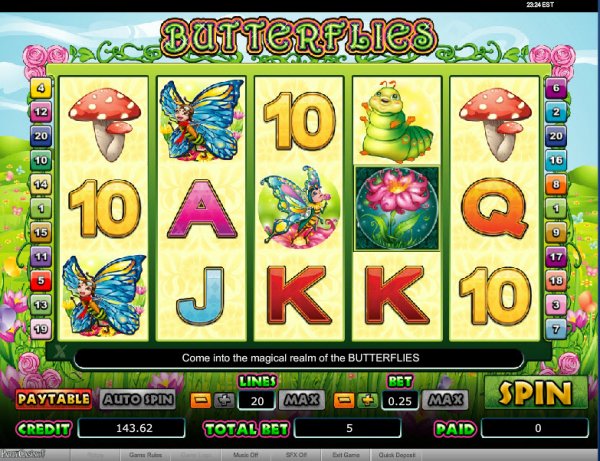Screen dimensions: 600x461
Task: Select Exit Game in bottom menu
Action: (346, 455)
